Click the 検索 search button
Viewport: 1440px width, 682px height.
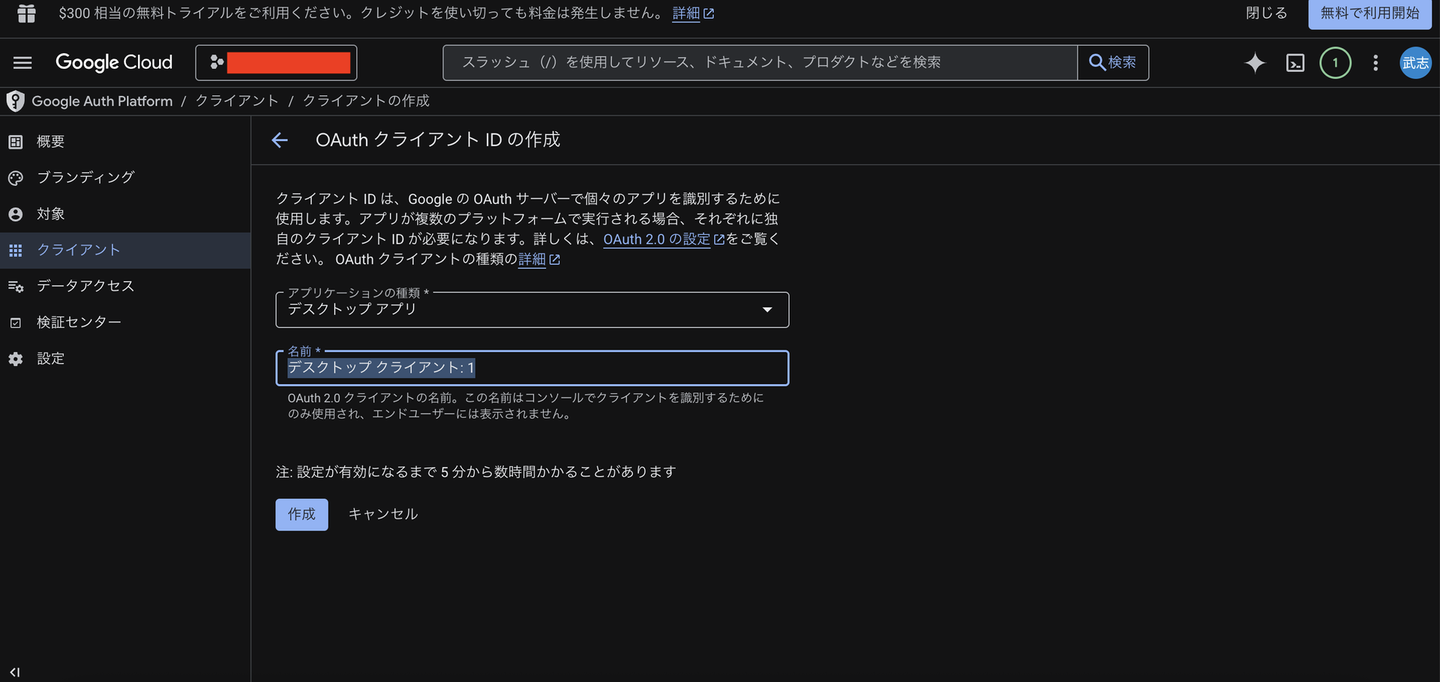tap(1113, 62)
